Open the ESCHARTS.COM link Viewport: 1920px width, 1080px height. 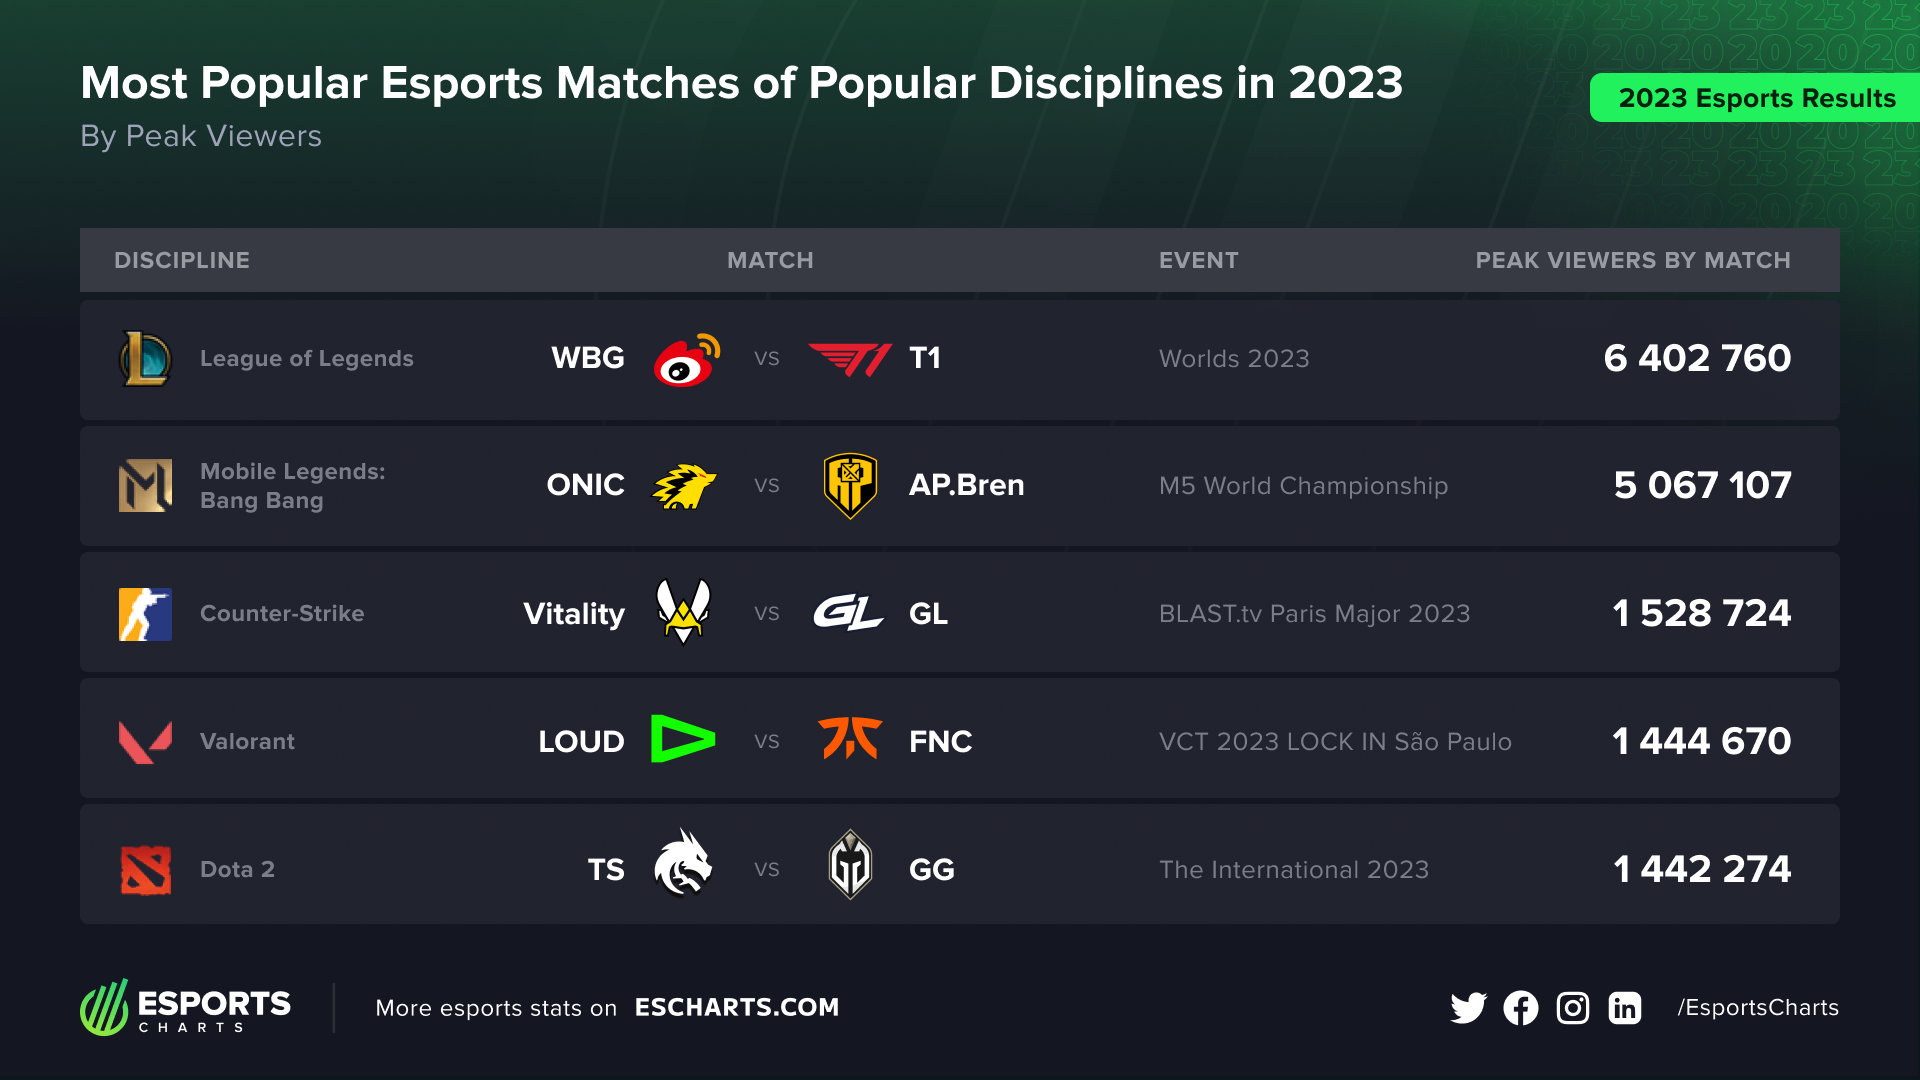[x=737, y=1007]
